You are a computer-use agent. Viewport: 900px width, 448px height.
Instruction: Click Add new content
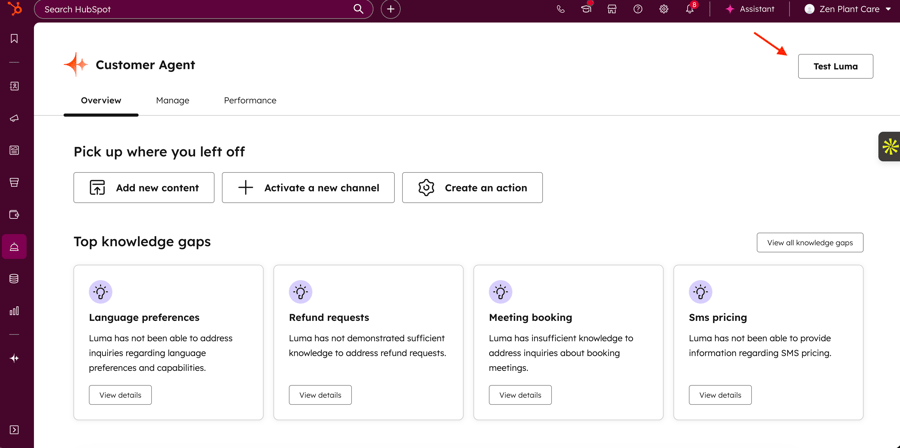click(144, 188)
